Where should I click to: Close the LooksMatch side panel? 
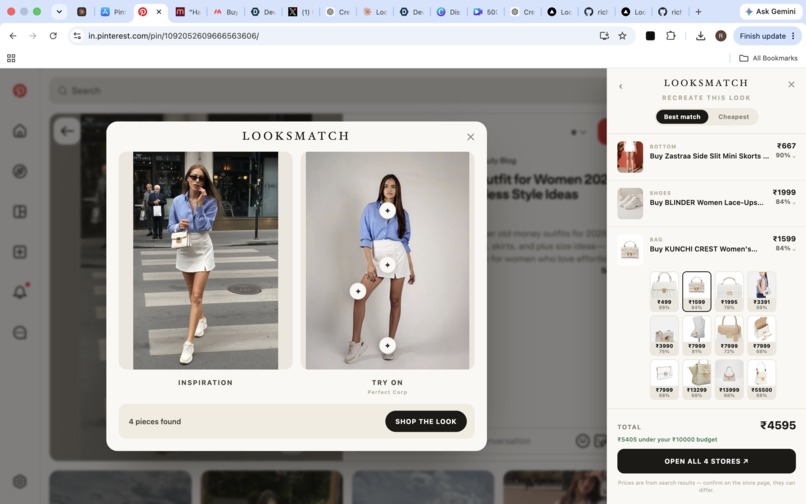click(x=791, y=84)
